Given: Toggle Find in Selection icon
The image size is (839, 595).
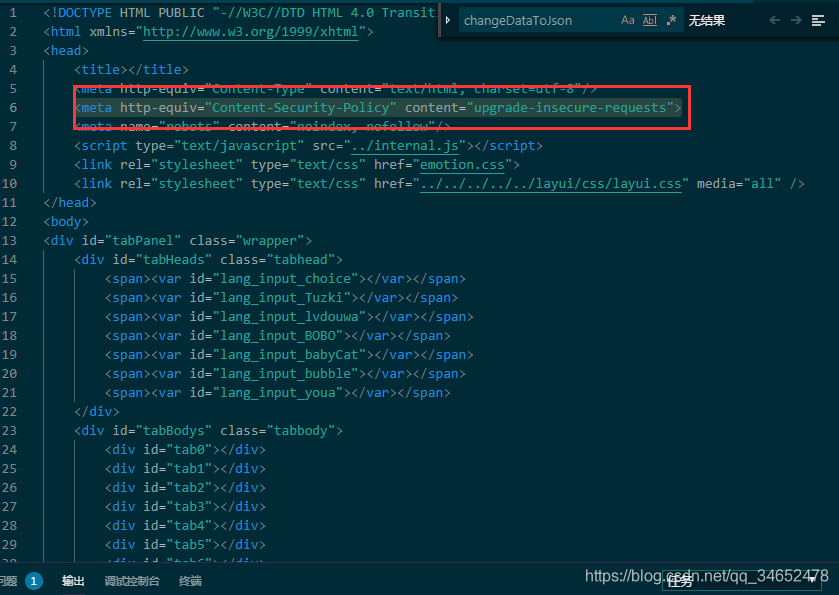Looking at the screenshot, I should click(818, 20).
